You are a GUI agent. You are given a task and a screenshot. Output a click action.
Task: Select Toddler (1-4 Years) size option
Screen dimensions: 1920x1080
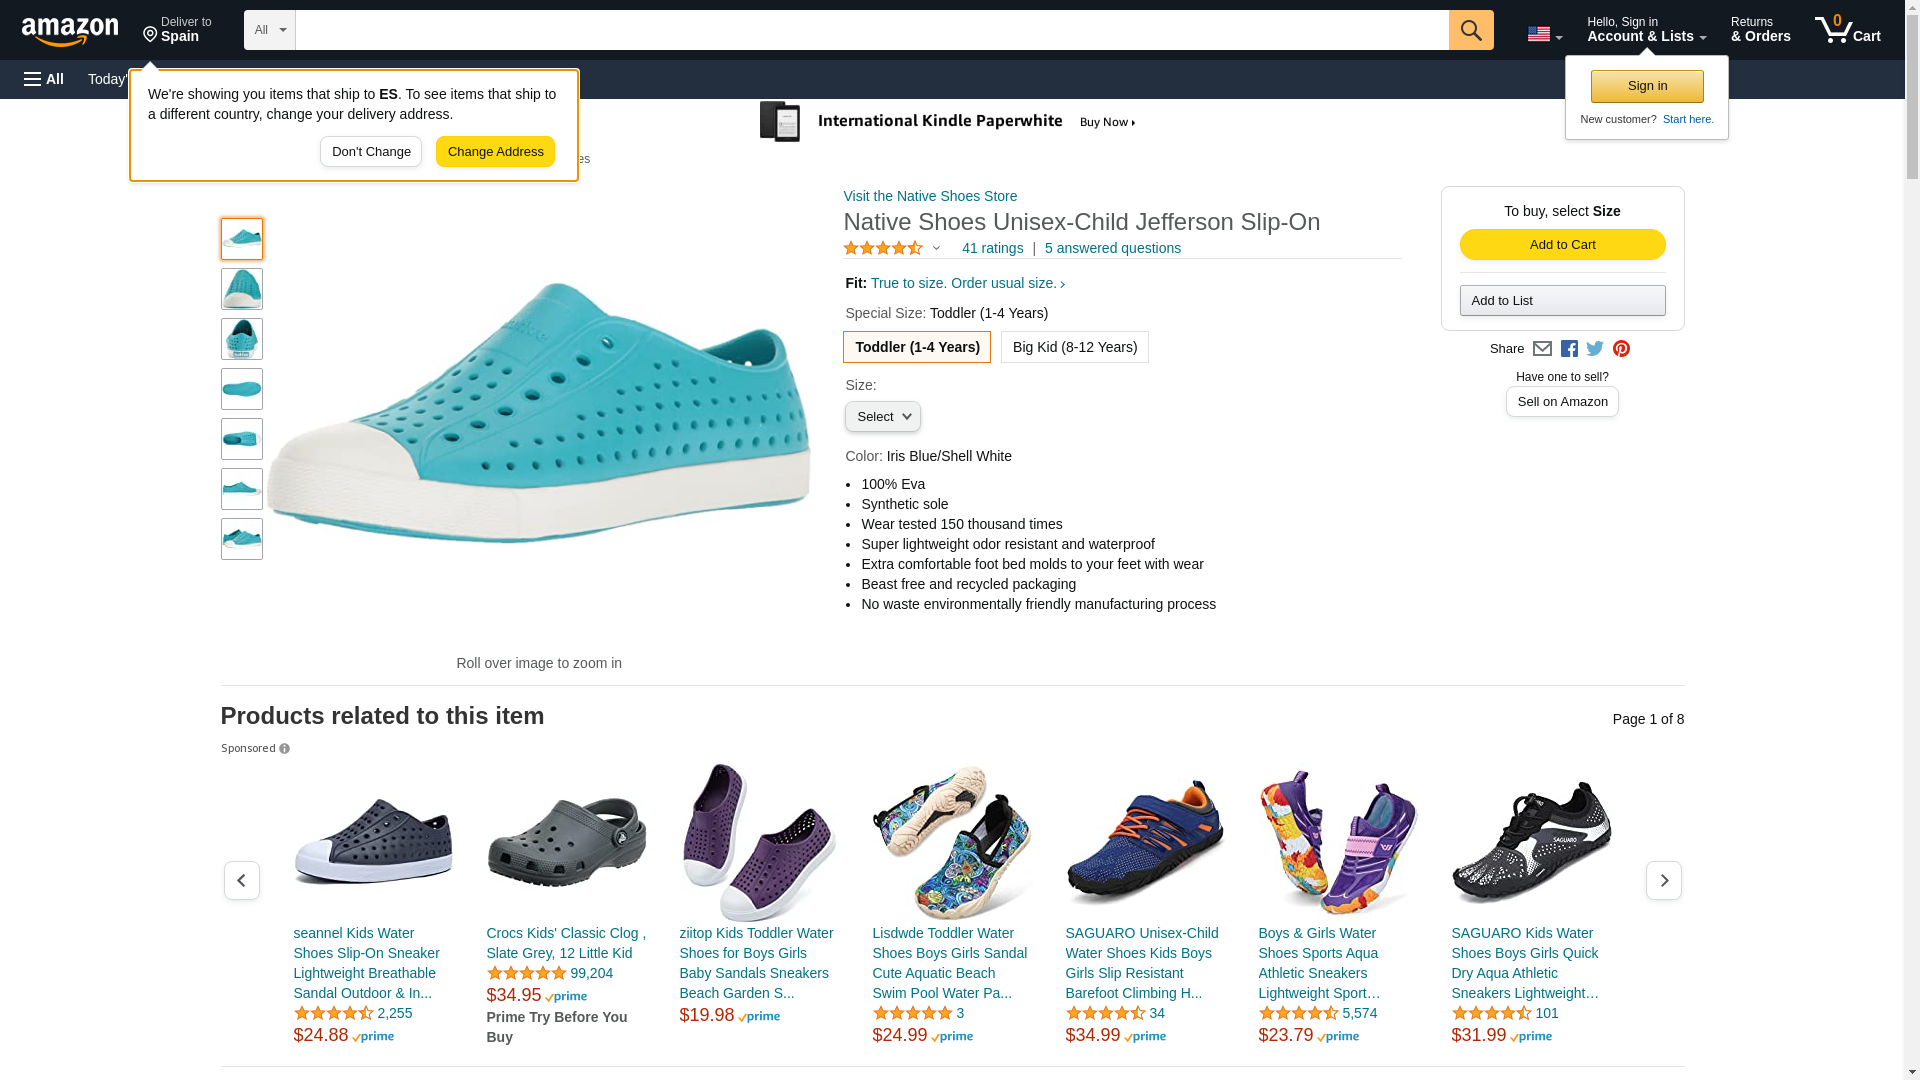916,347
